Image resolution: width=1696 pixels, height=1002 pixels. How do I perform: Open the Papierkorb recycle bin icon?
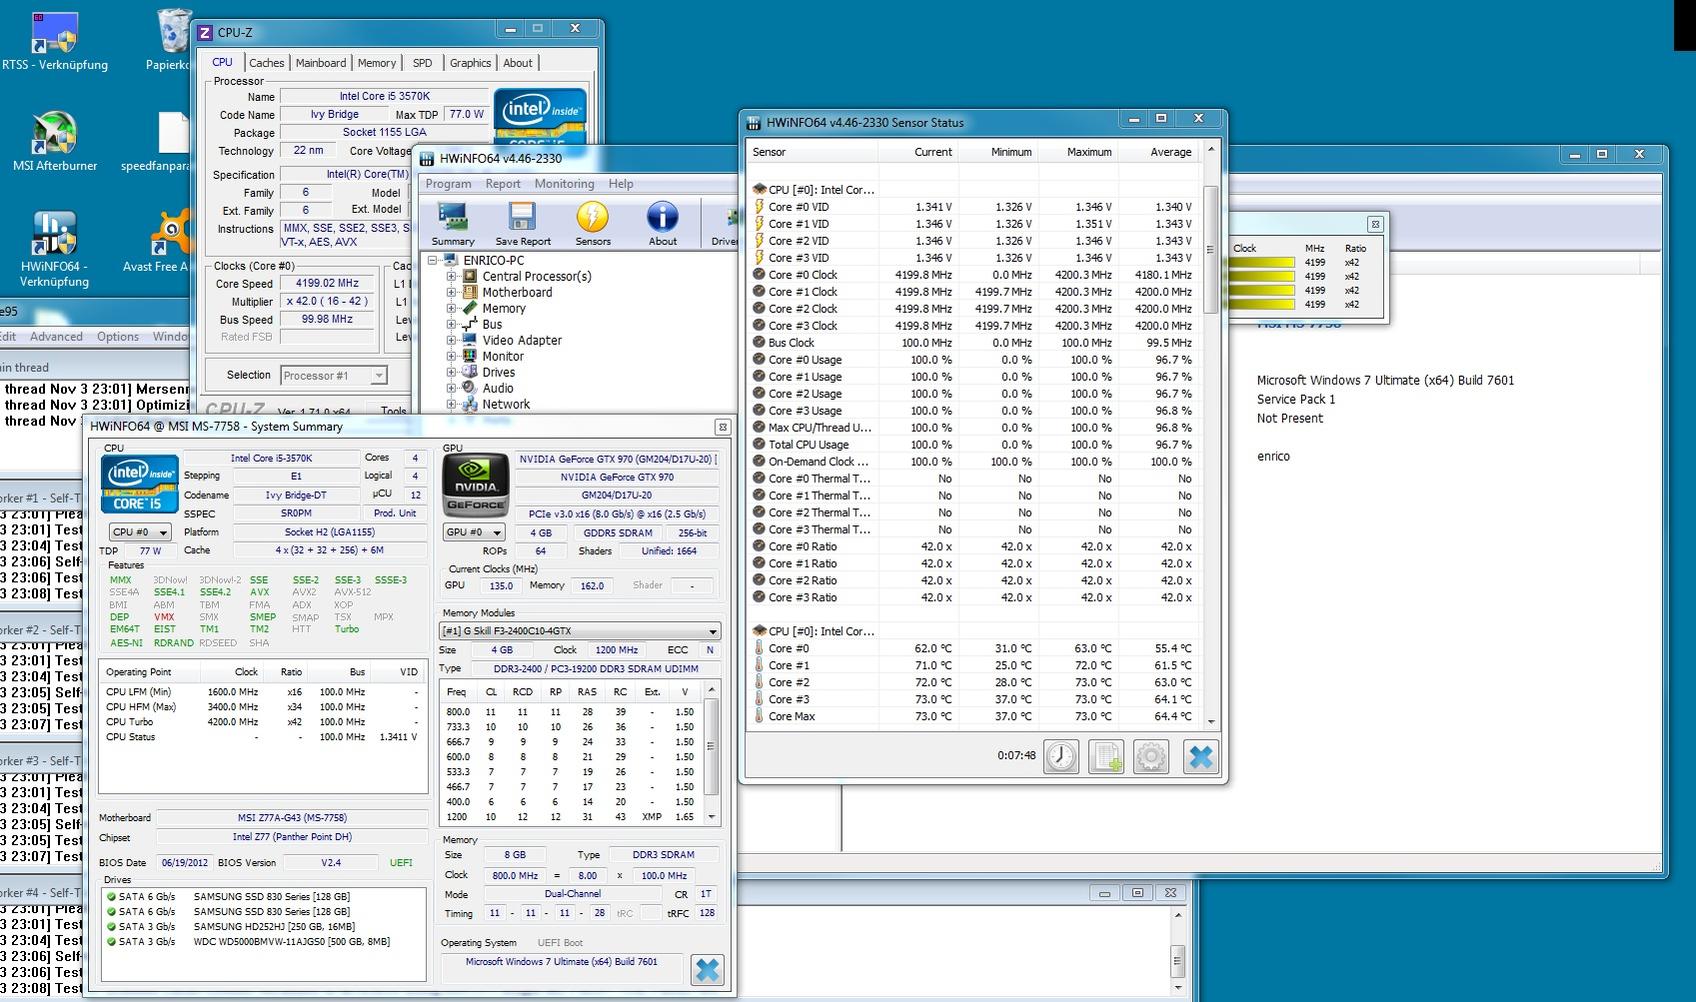coord(173,42)
